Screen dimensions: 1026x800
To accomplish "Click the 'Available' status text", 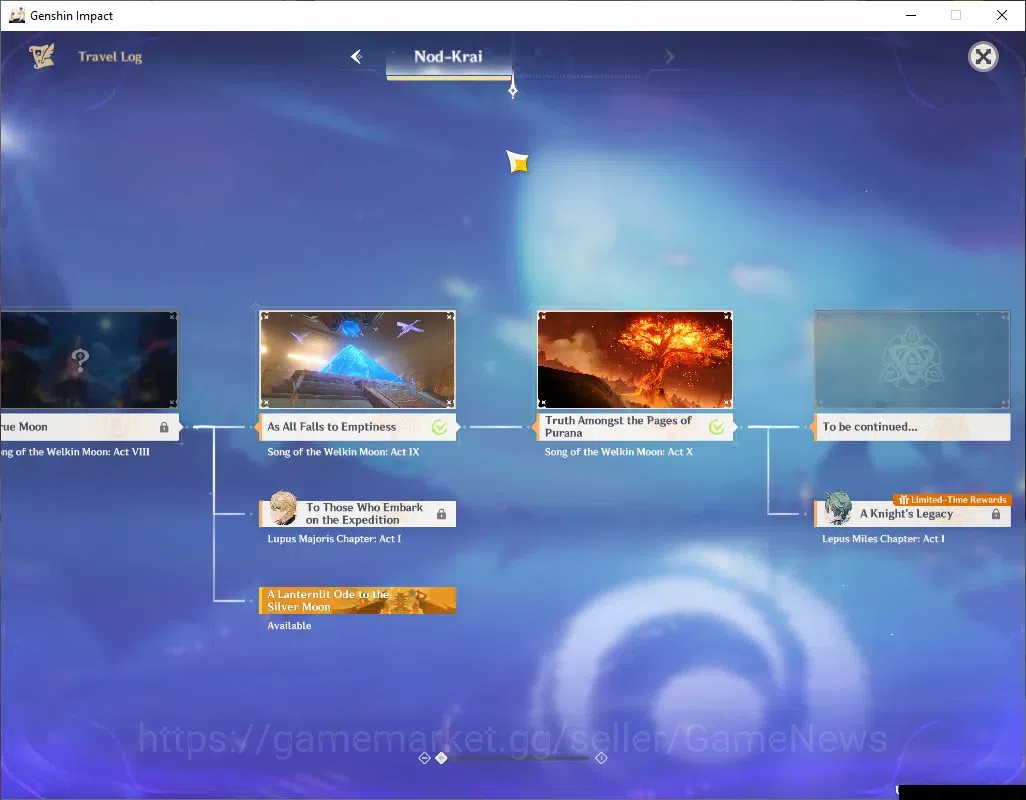I will 289,625.
